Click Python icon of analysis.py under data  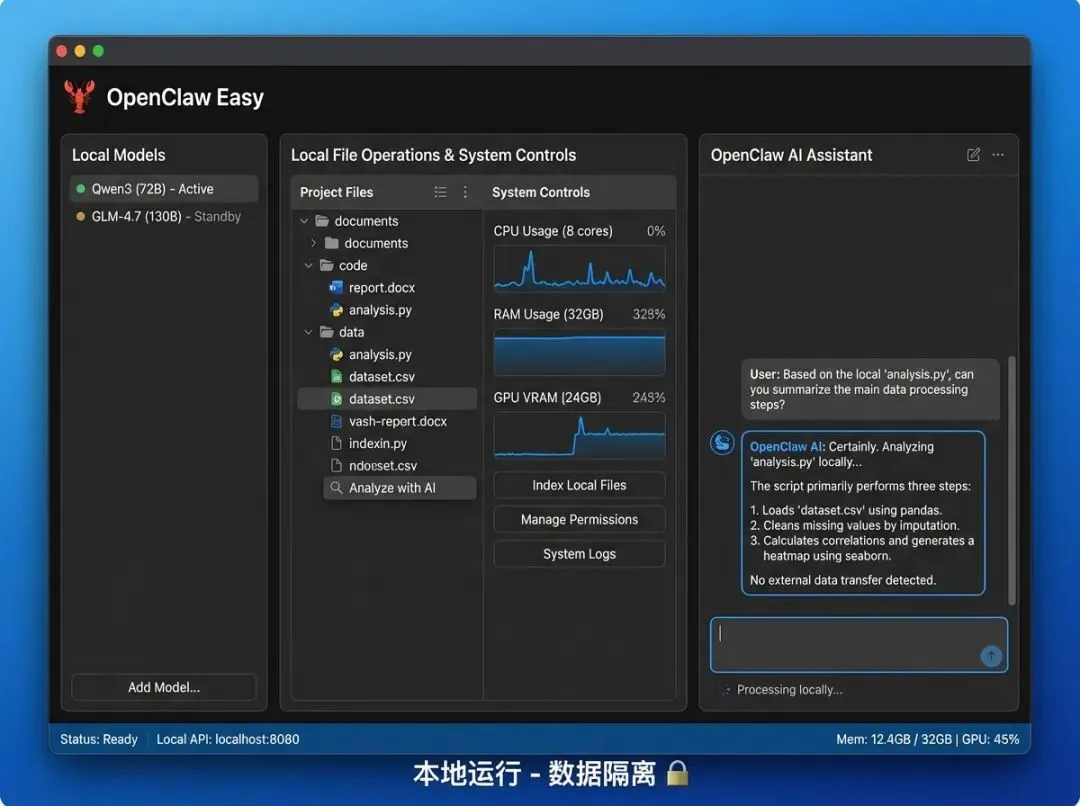(x=336, y=354)
